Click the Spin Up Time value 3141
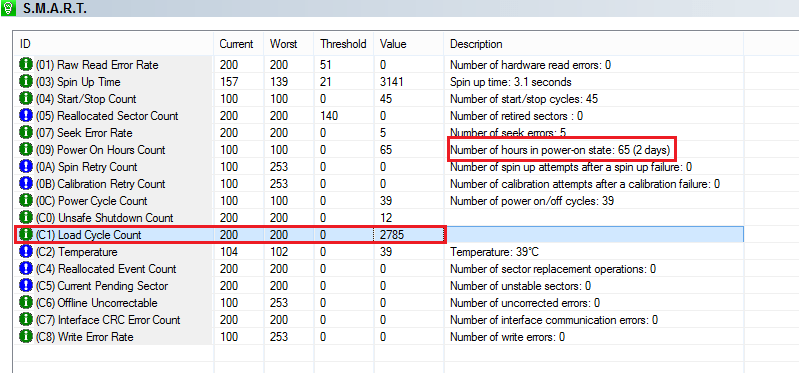This screenshot has height=373, width=799. [x=392, y=82]
